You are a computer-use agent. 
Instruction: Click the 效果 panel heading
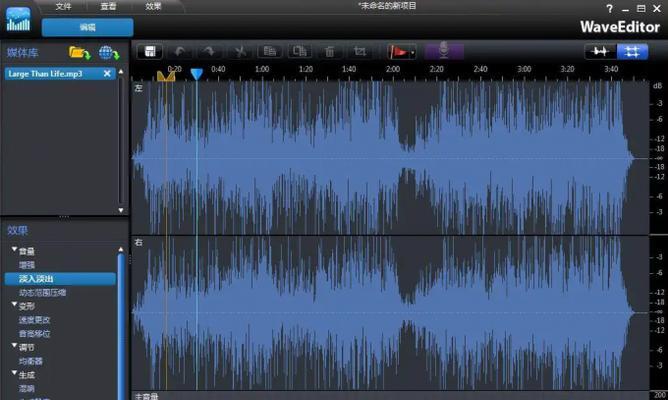(17, 230)
